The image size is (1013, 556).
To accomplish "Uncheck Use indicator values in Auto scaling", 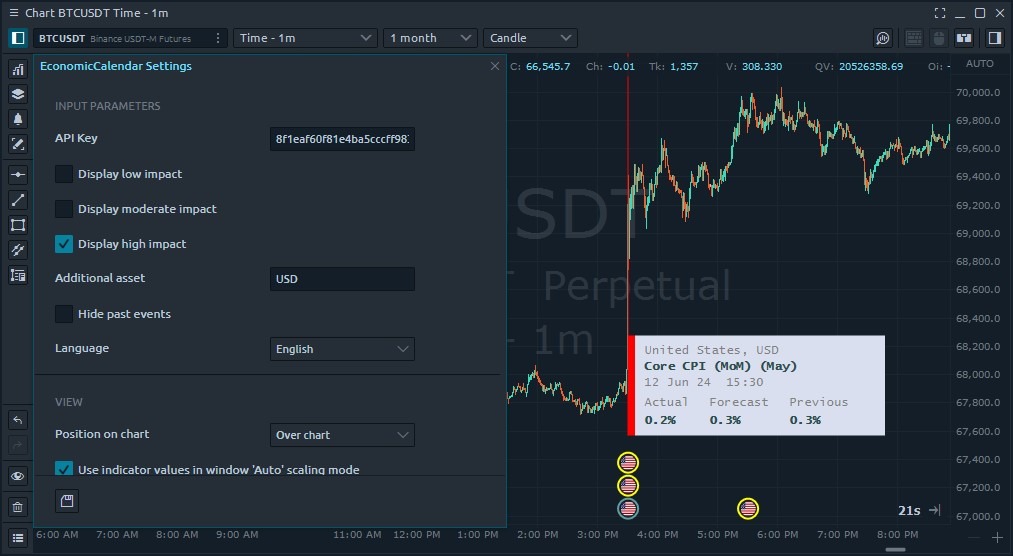I will (x=63, y=469).
